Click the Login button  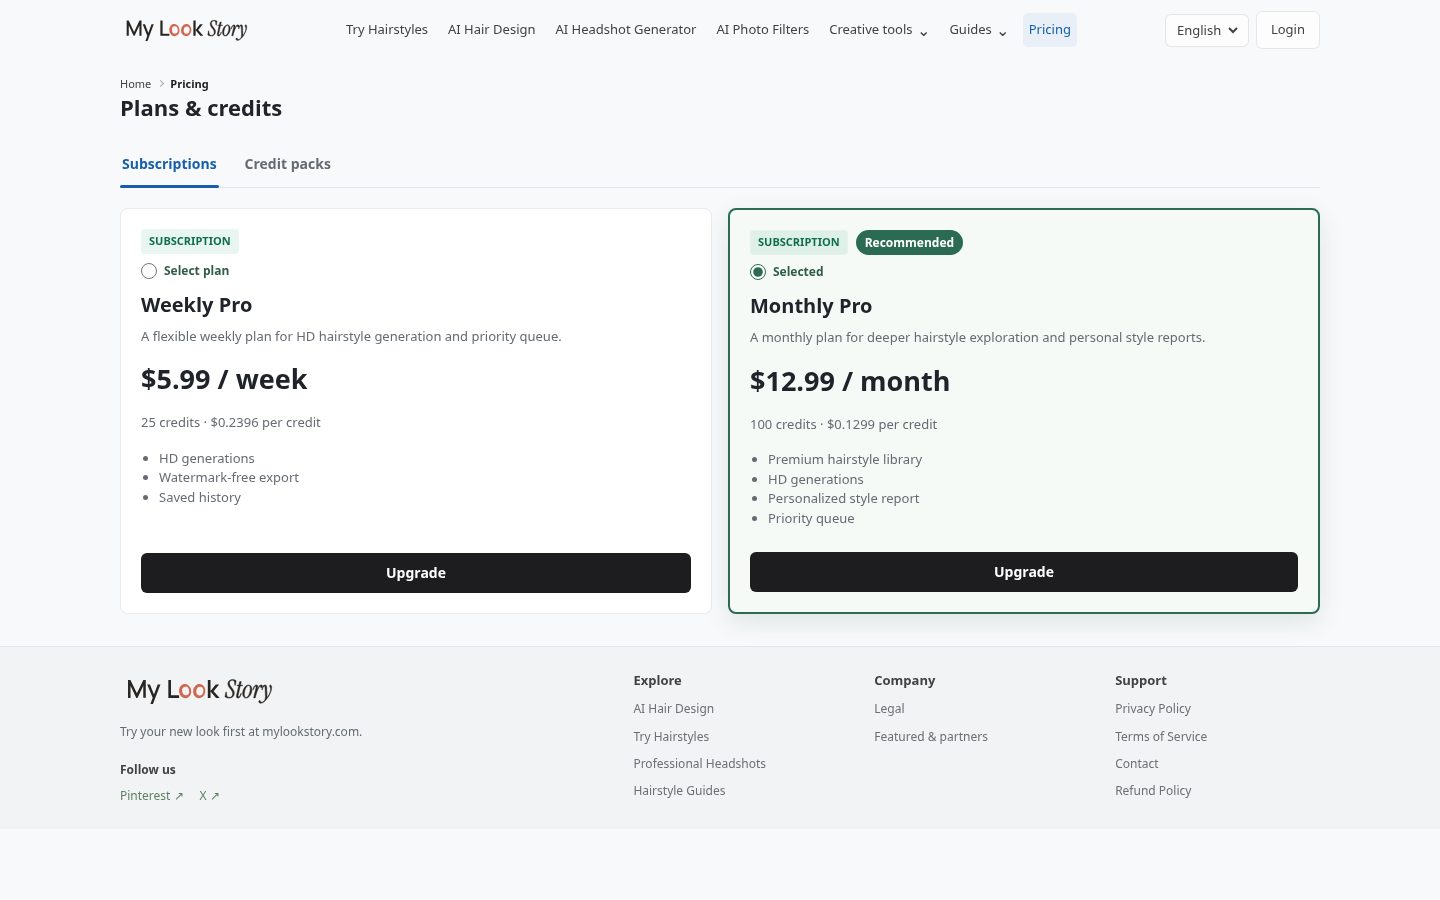tap(1288, 30)
